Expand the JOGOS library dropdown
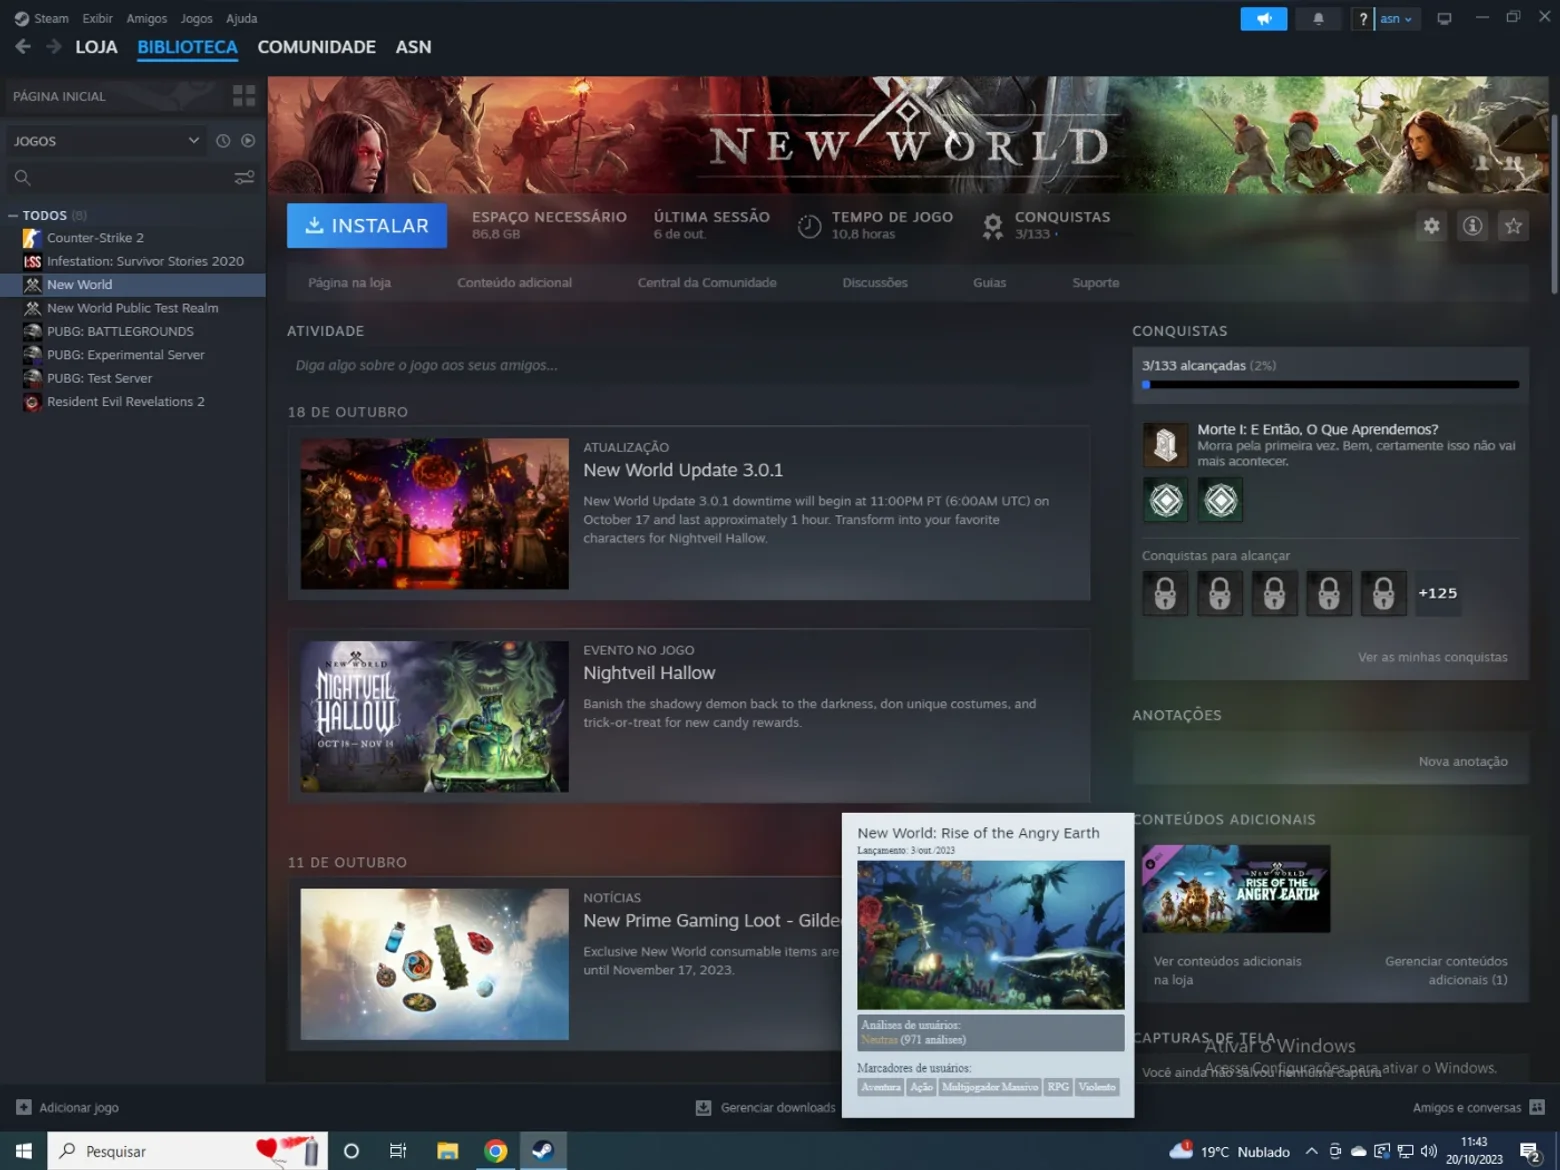Viewport: 1560px width, 1170px height. 194,141
